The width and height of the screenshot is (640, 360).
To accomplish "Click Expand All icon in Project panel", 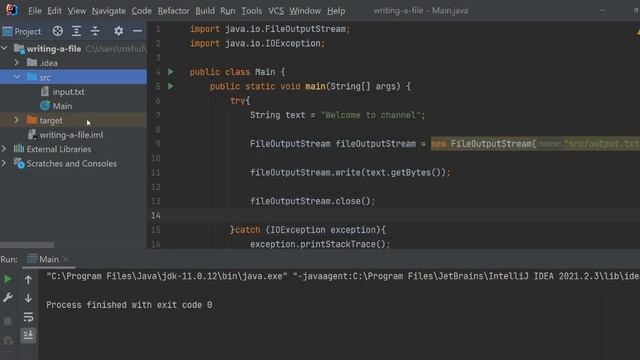I will point(76,31).
